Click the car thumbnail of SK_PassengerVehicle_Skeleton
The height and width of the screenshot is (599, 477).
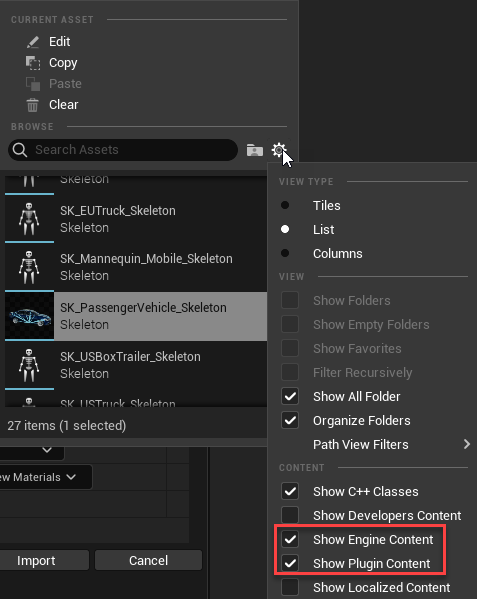click(29, 316)
